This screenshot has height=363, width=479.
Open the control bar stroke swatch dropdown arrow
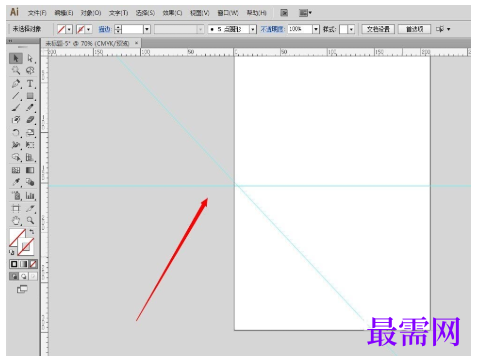click(x=89, y=29)
